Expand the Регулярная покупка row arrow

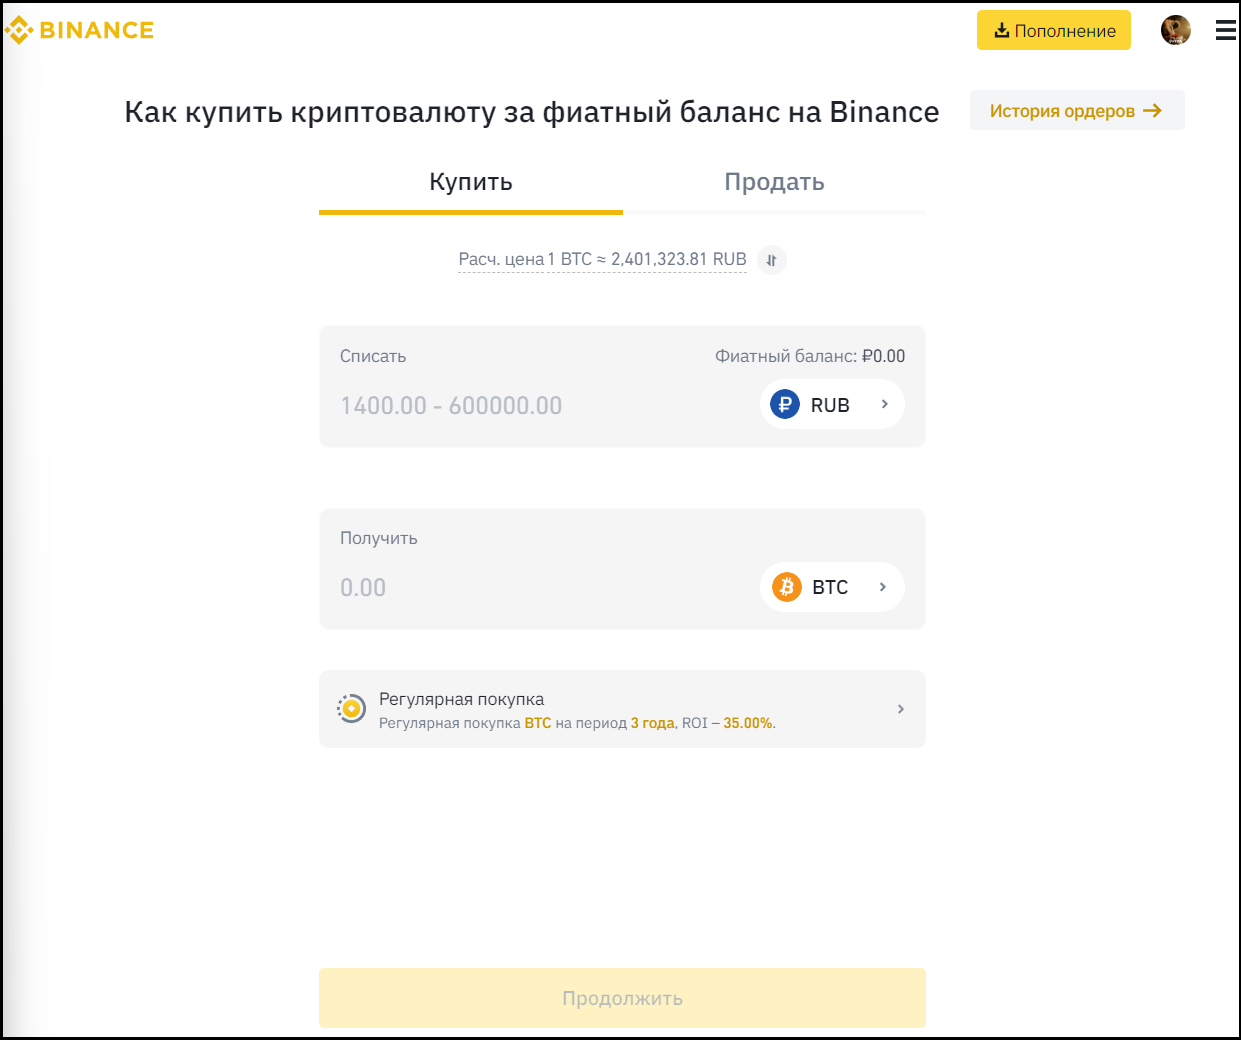coord(901,709)
